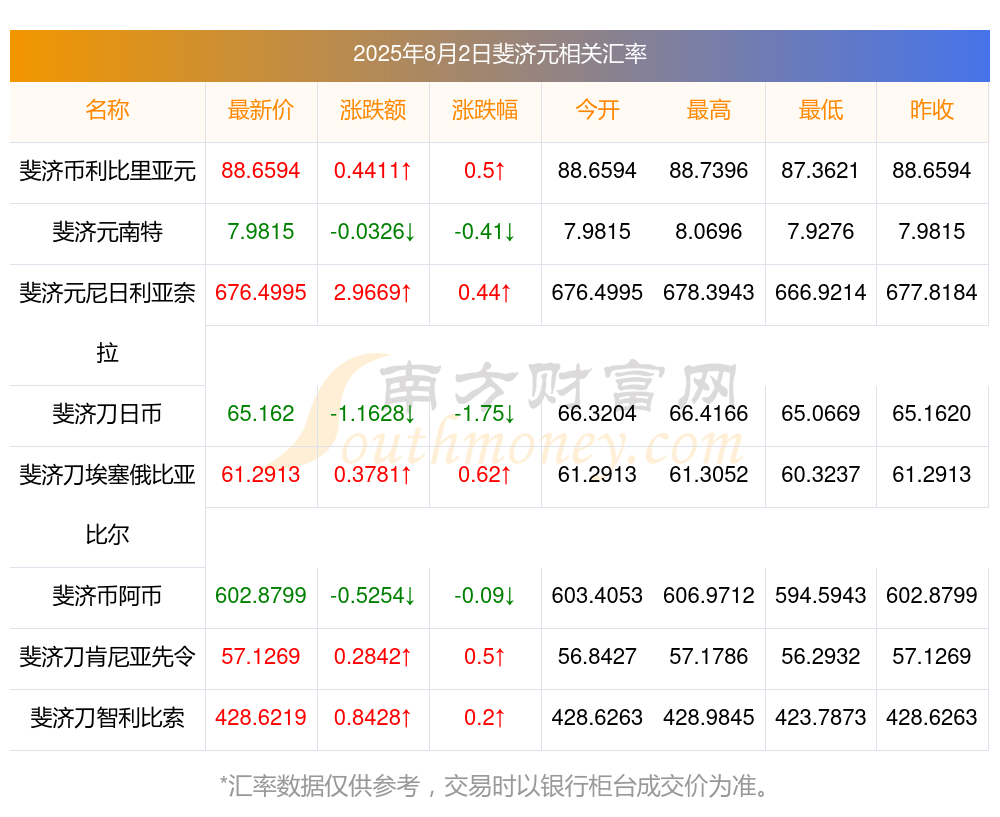This screenshot has height=817, width=1000.
Task: Click percent change 0.2↑
Action: pos(485,718)
